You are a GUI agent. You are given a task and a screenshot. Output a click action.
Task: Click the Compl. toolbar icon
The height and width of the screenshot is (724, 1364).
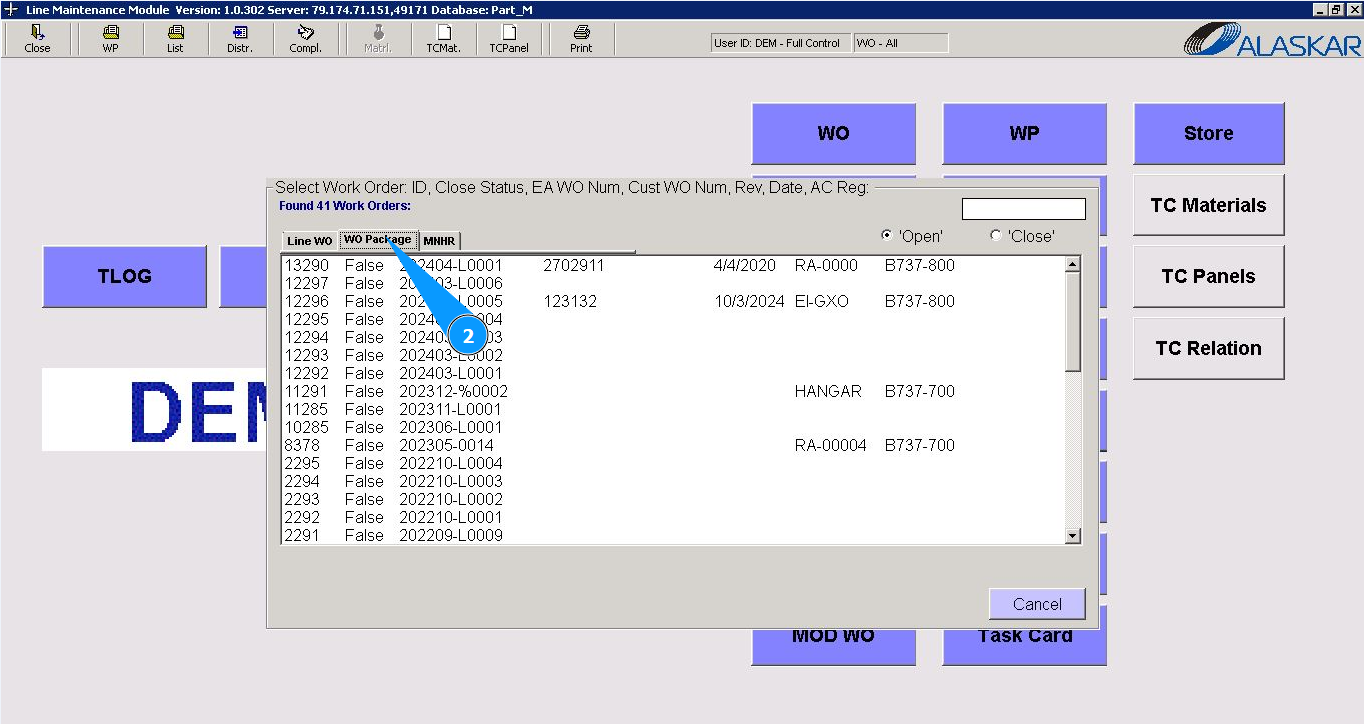pyautogui.click(x=305, y=38)
